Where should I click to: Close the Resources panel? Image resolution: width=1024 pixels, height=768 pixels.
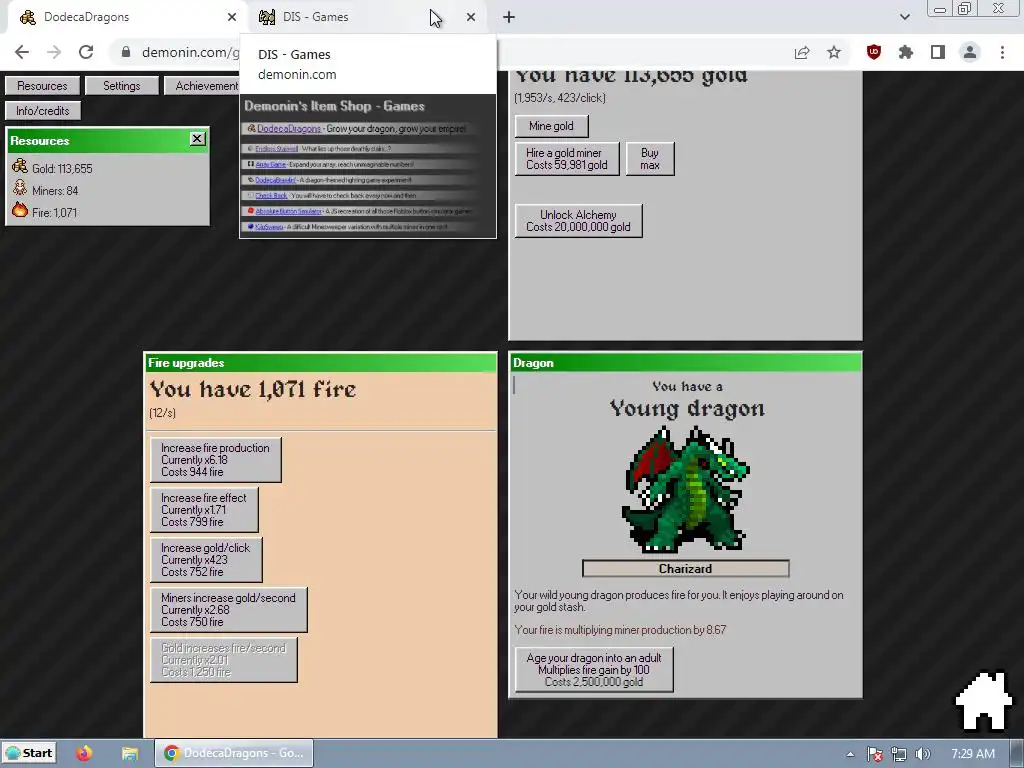[197, 138]
